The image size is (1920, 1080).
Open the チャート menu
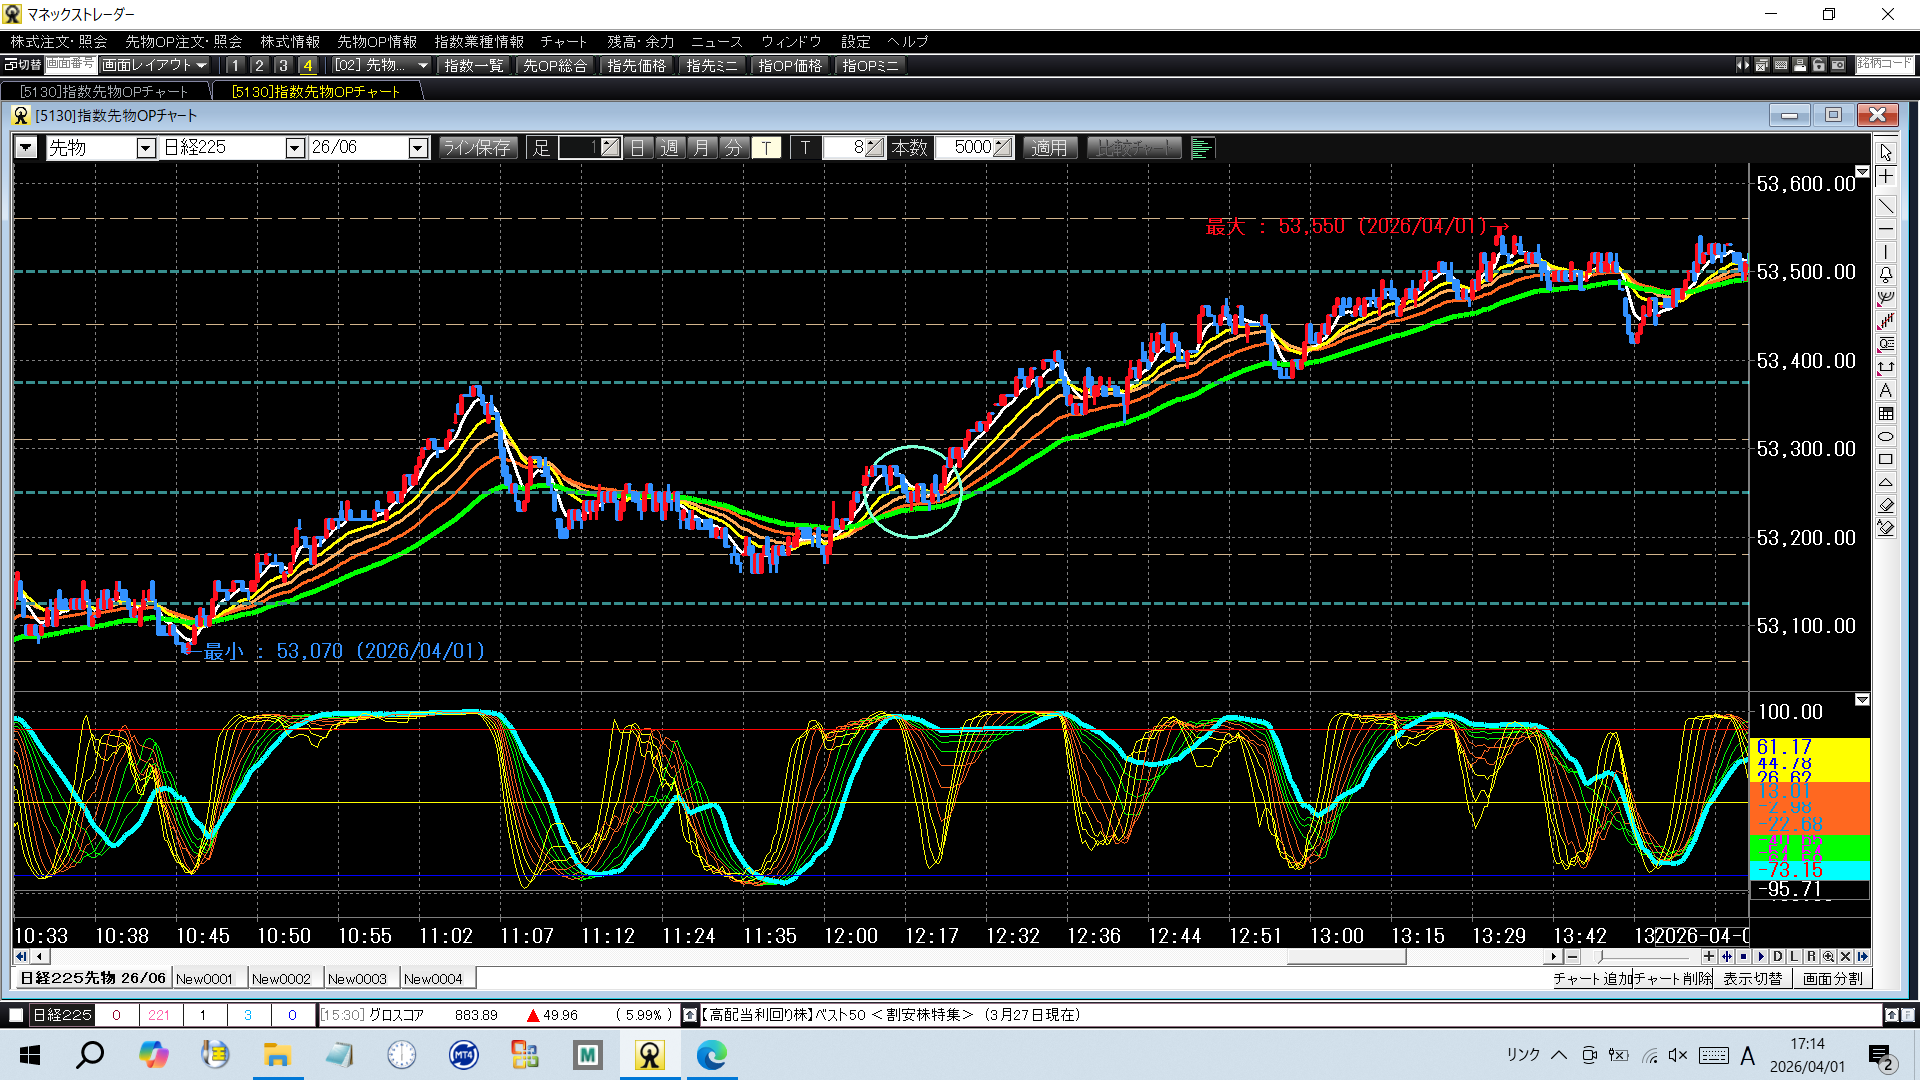pos(563,41)
